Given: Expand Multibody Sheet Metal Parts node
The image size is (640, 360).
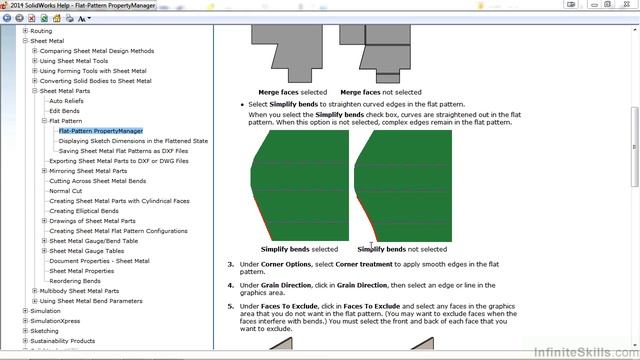Looking at the screenshot, I should 35,291.
